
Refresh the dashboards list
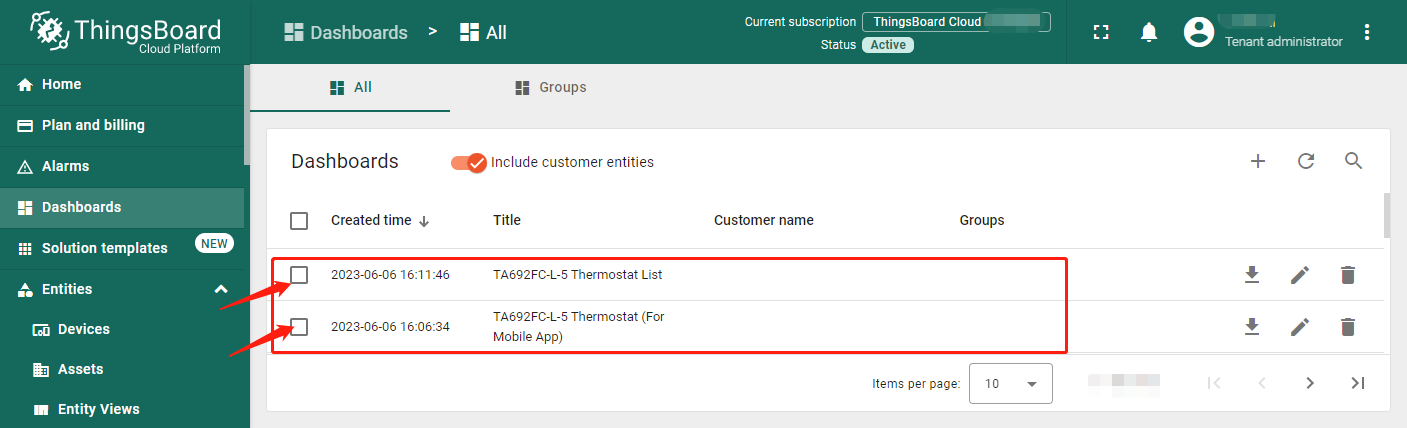(1306, 161)
